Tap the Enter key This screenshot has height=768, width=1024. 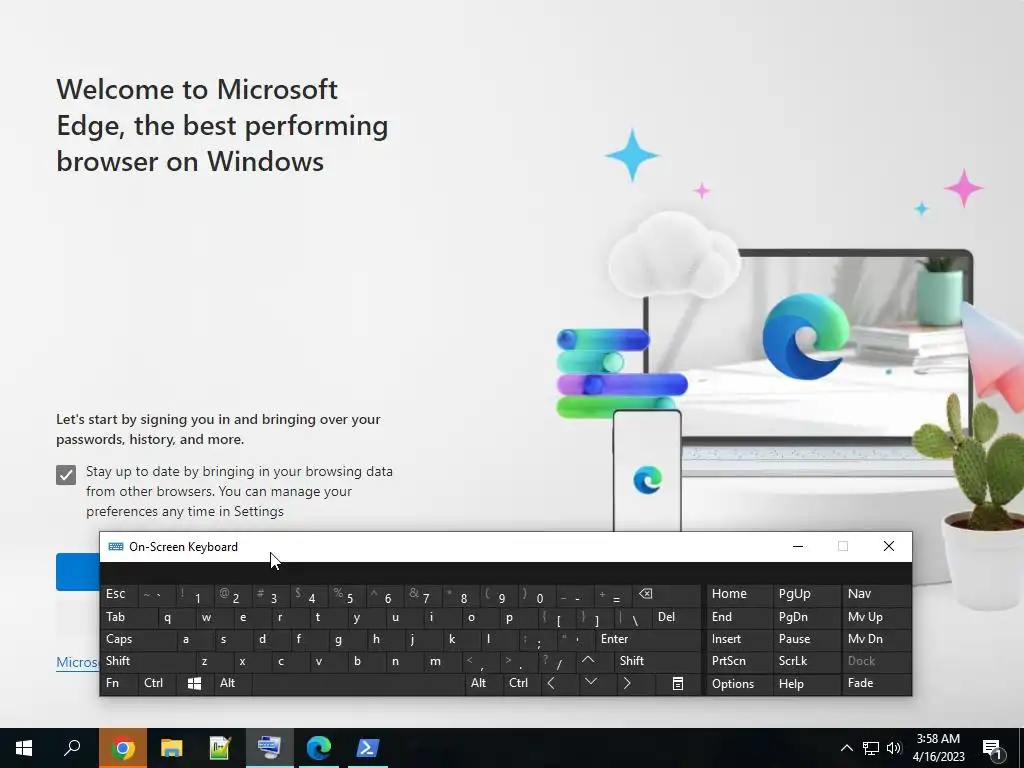648,639
